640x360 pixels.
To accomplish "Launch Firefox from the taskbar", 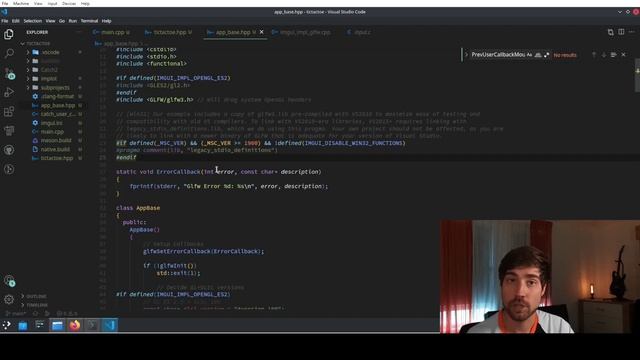I will tap(75, 325).
